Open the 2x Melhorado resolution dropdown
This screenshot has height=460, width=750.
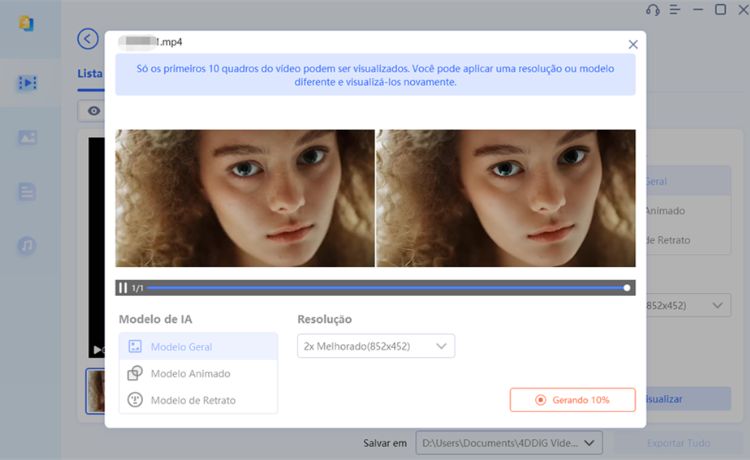pos(376,346)
